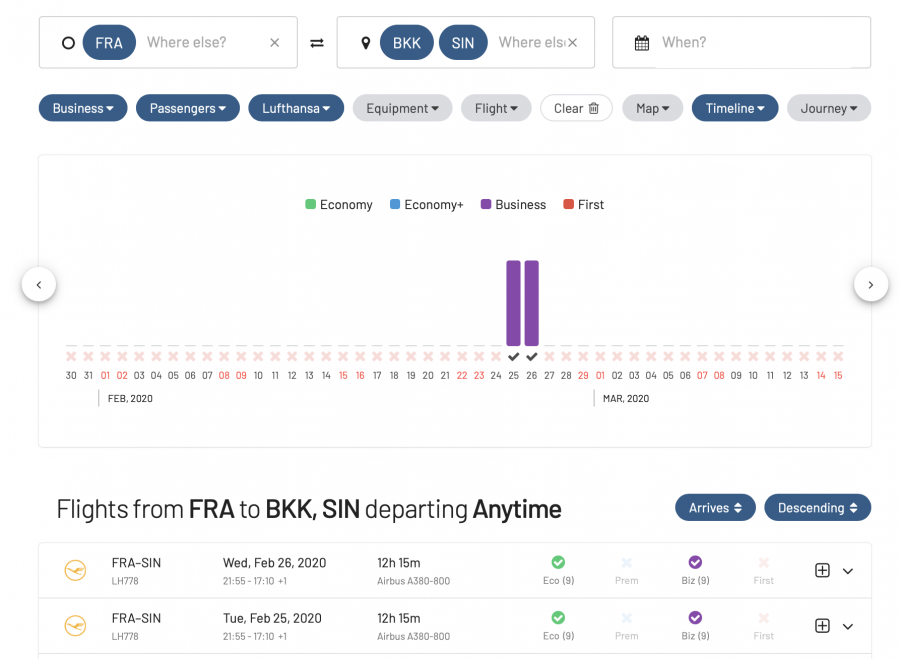Screen dimensions: 900x659
Task: Open the Timeline view menu
Action: point(734,108)
